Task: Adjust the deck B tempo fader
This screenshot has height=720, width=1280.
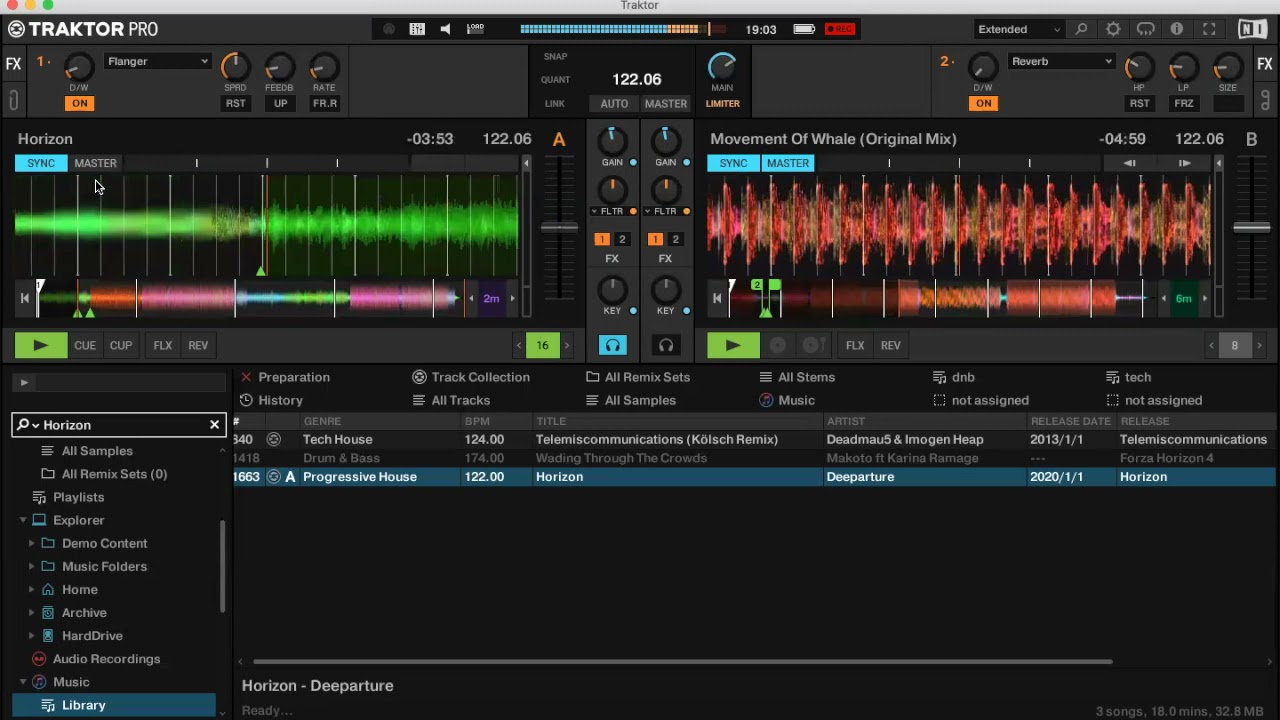Action: click(x=1251, y=228)
